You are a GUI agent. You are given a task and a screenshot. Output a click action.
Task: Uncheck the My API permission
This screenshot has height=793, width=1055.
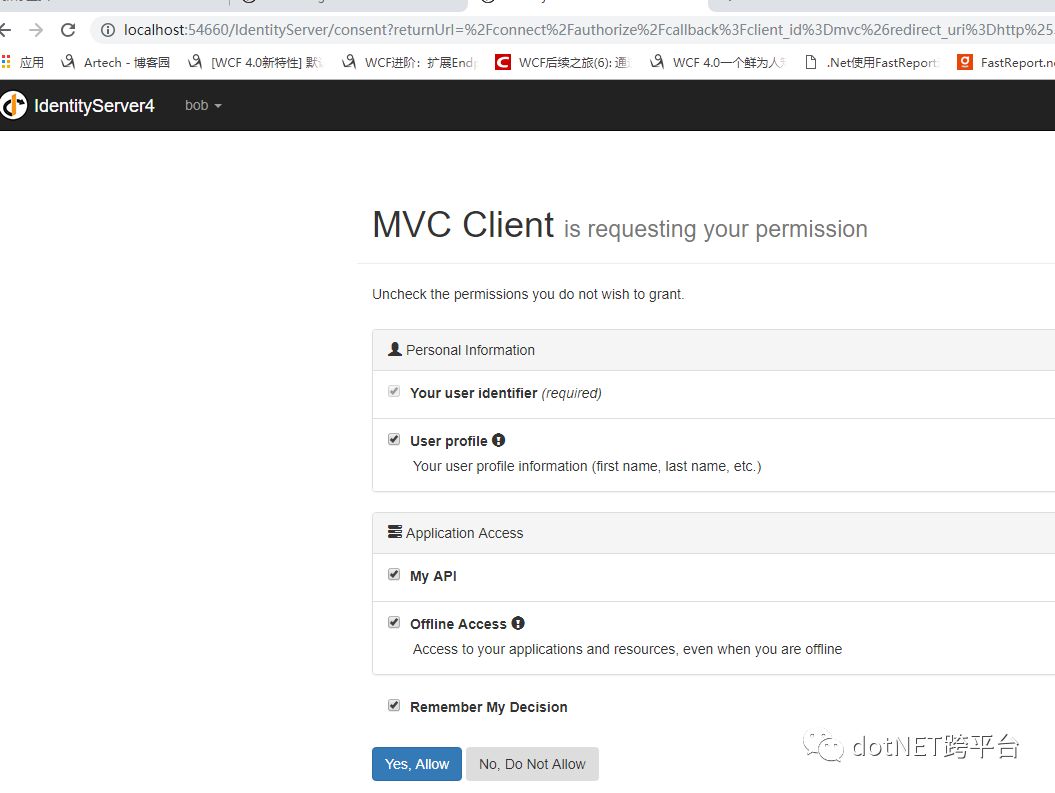(394, 574)
